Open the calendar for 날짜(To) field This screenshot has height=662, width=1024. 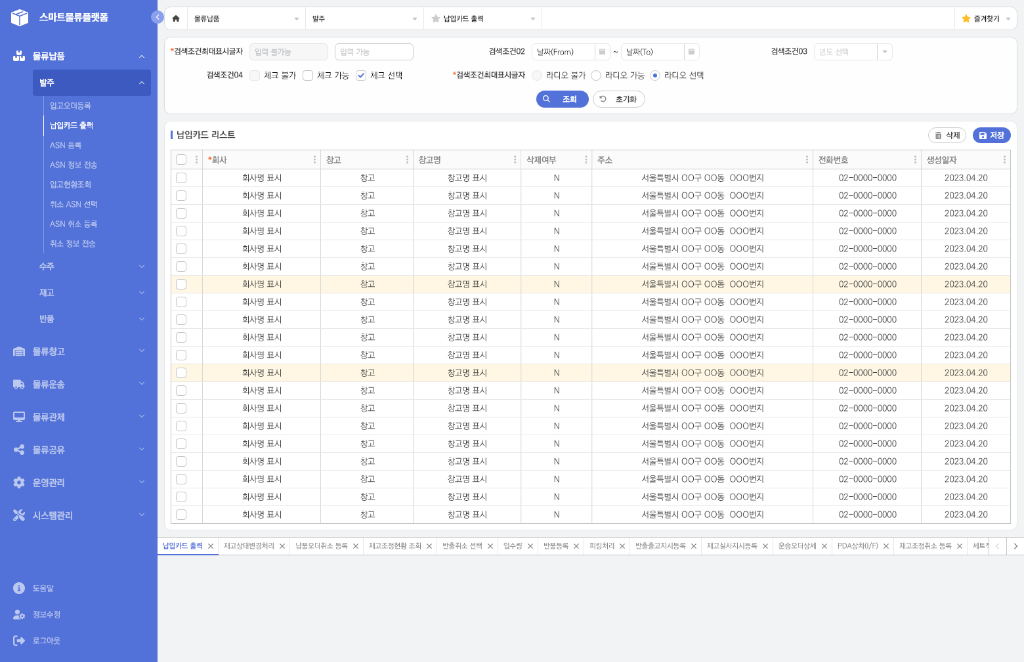point(691,52)
